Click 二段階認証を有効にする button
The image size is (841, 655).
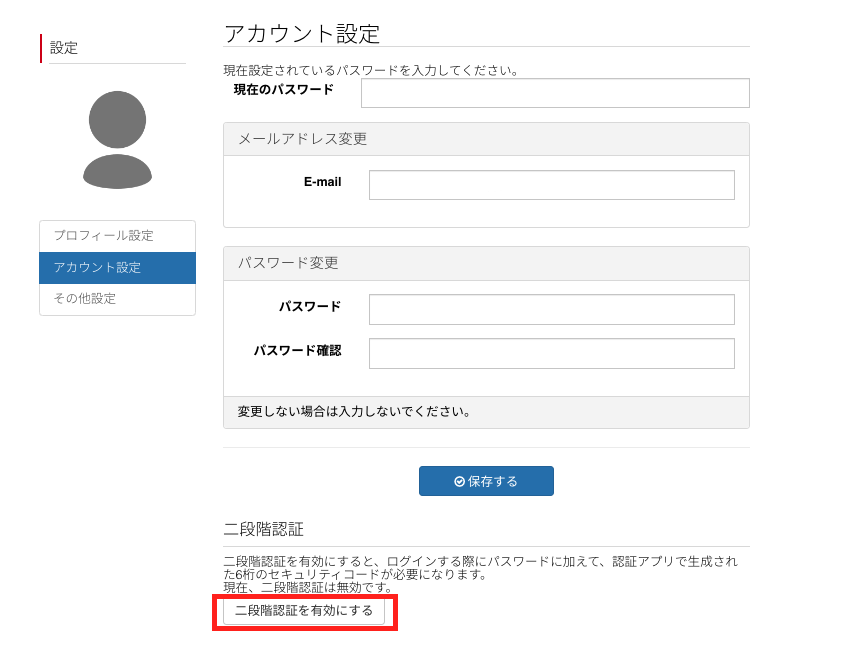coord(304,611)
